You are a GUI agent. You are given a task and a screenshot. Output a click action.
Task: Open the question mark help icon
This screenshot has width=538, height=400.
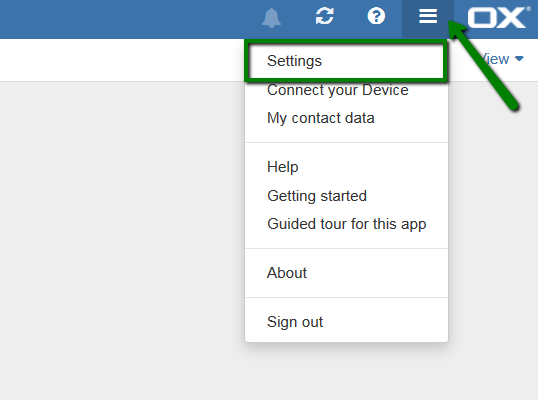376,16
